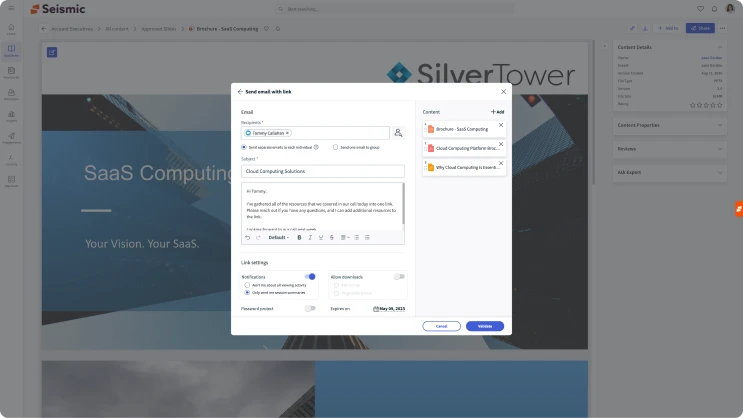The width and height of the screenshot is (743, 418).
Task: Enable the Password protect switch
Action: point(310,309)
